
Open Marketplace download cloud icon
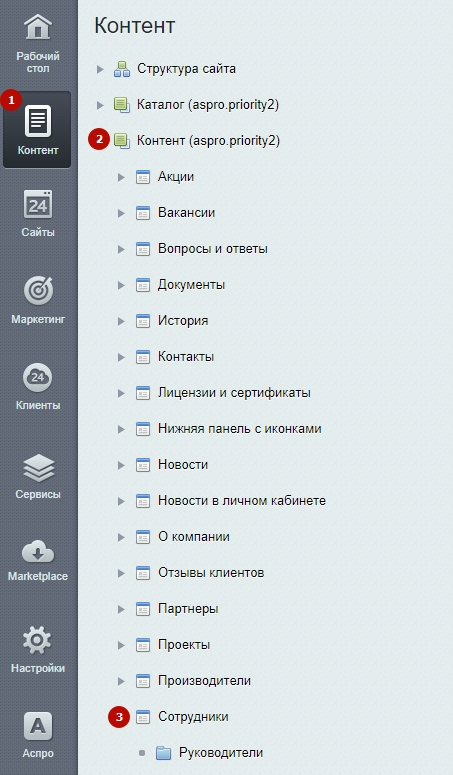[38, 553]
